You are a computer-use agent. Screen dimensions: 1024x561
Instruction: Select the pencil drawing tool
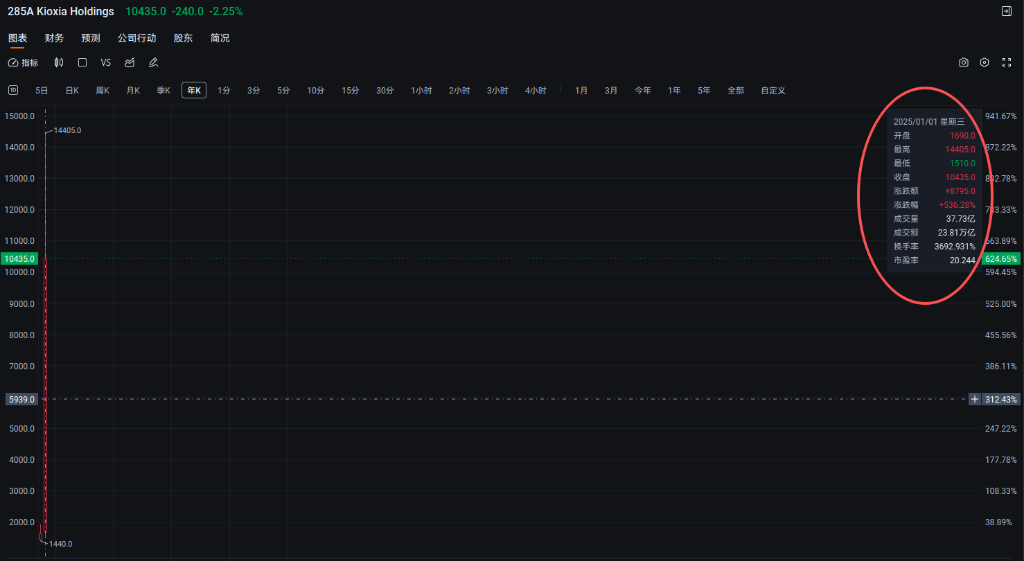tap(153, 62)
